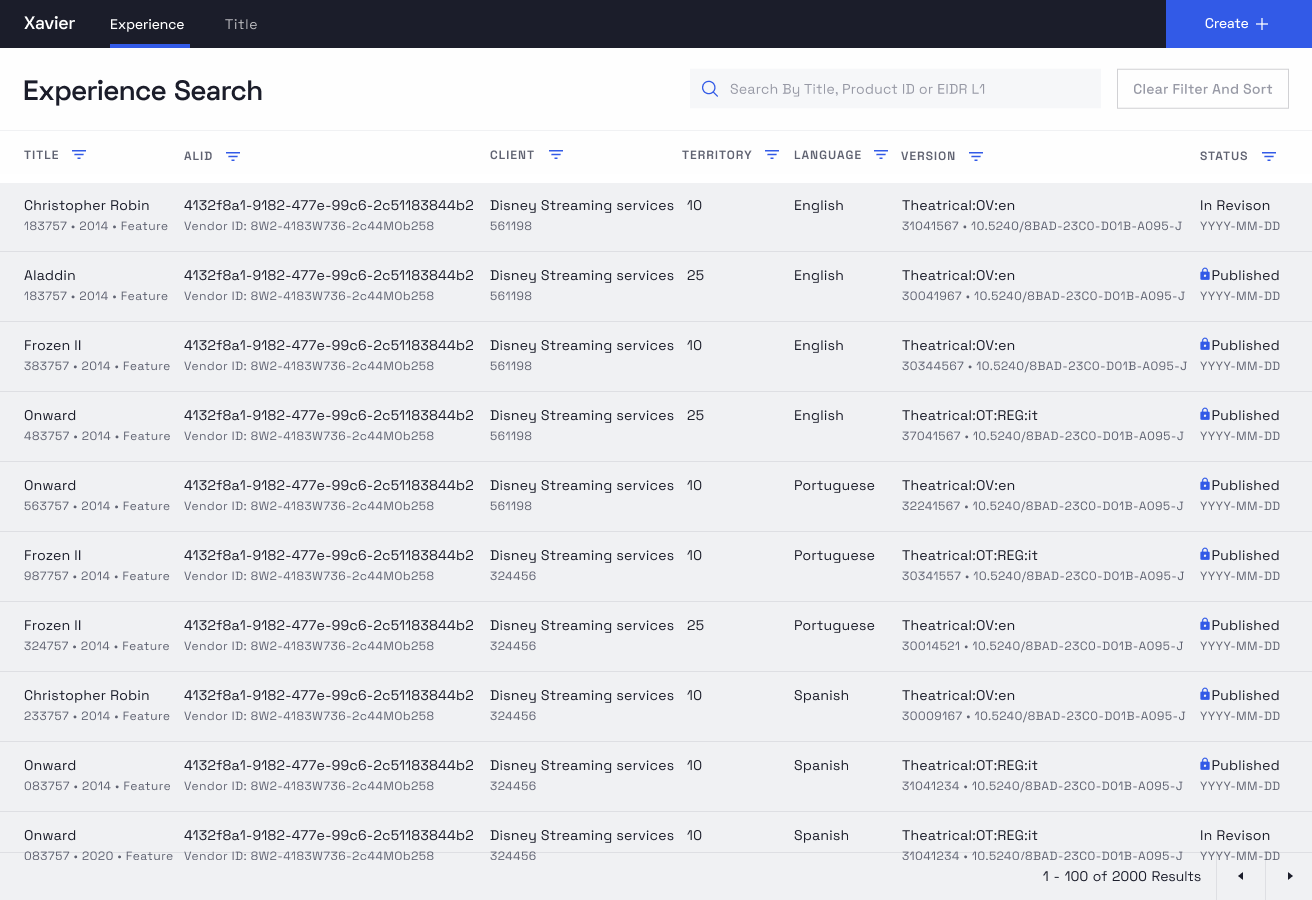Click Clear Filter And Sort button
The height and width of the screenshot is (900, 1312).
tap(1203, 89)
